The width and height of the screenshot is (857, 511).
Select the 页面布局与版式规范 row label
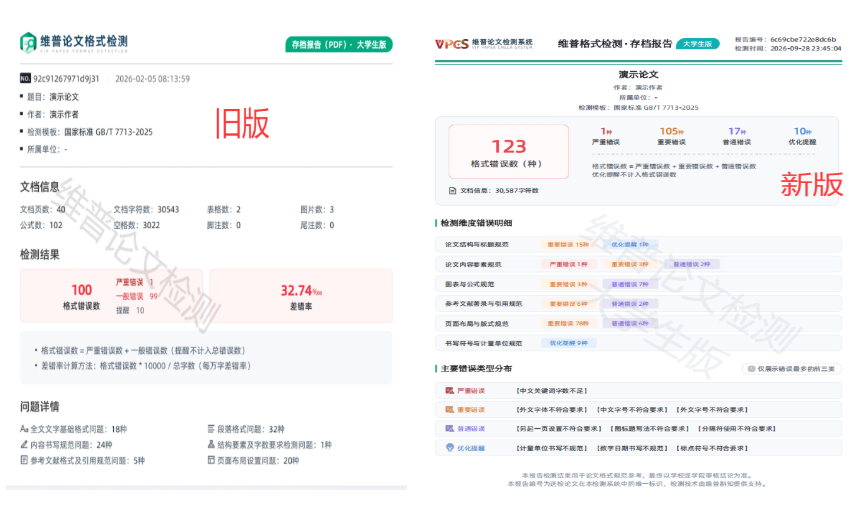coord(477,324)
